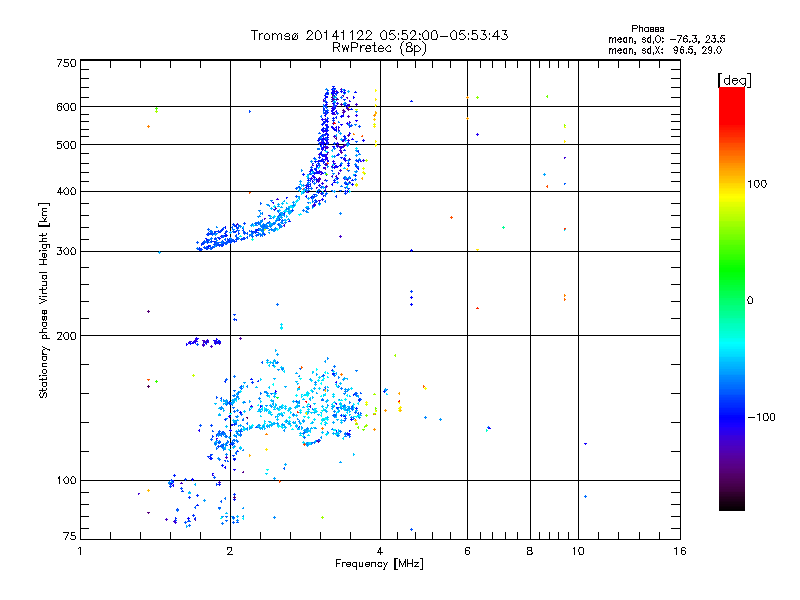Click the y-axis label '600'

coord(66,107)
